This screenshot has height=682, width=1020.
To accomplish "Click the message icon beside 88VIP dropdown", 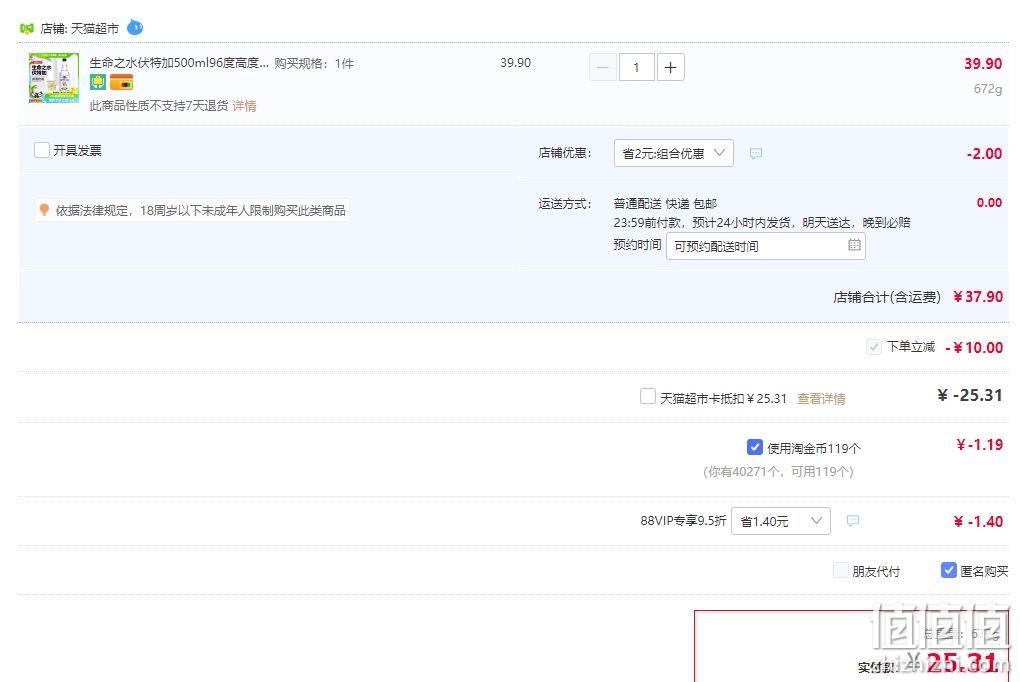I will coord(852,521).
